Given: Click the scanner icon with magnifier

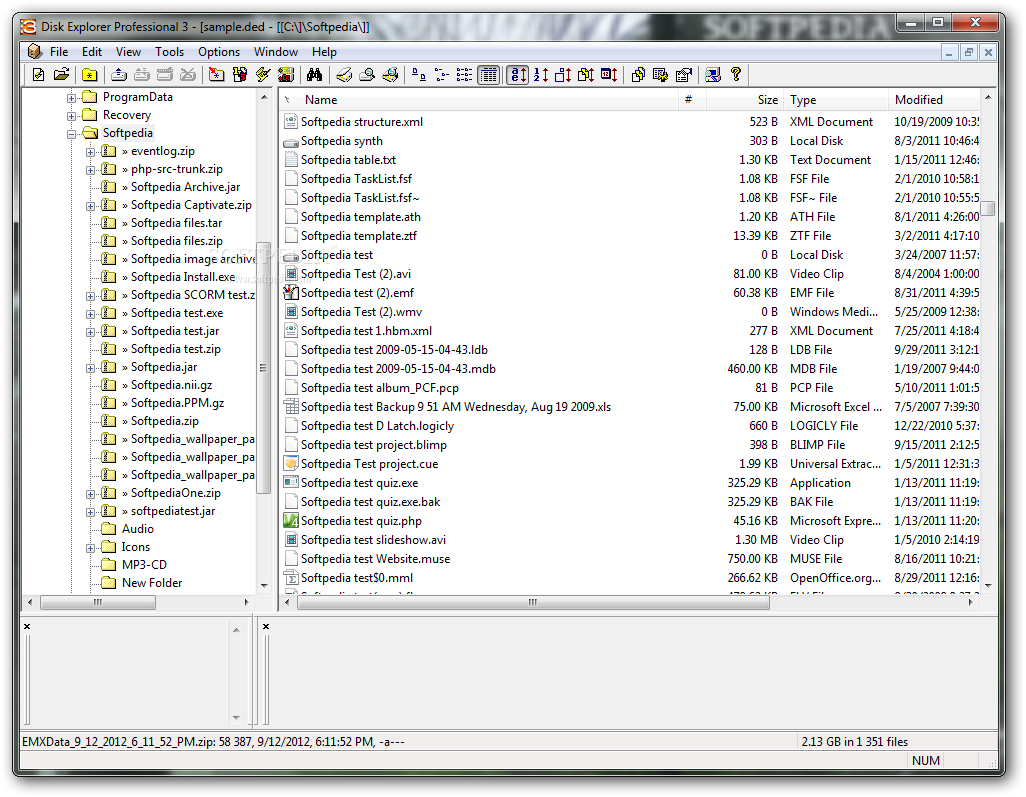Looking at the screenshot, I should tap(367, 75).
